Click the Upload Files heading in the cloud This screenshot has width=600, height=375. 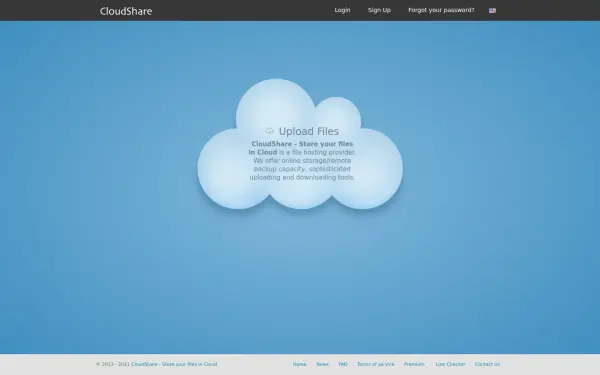tap(309, 131)
